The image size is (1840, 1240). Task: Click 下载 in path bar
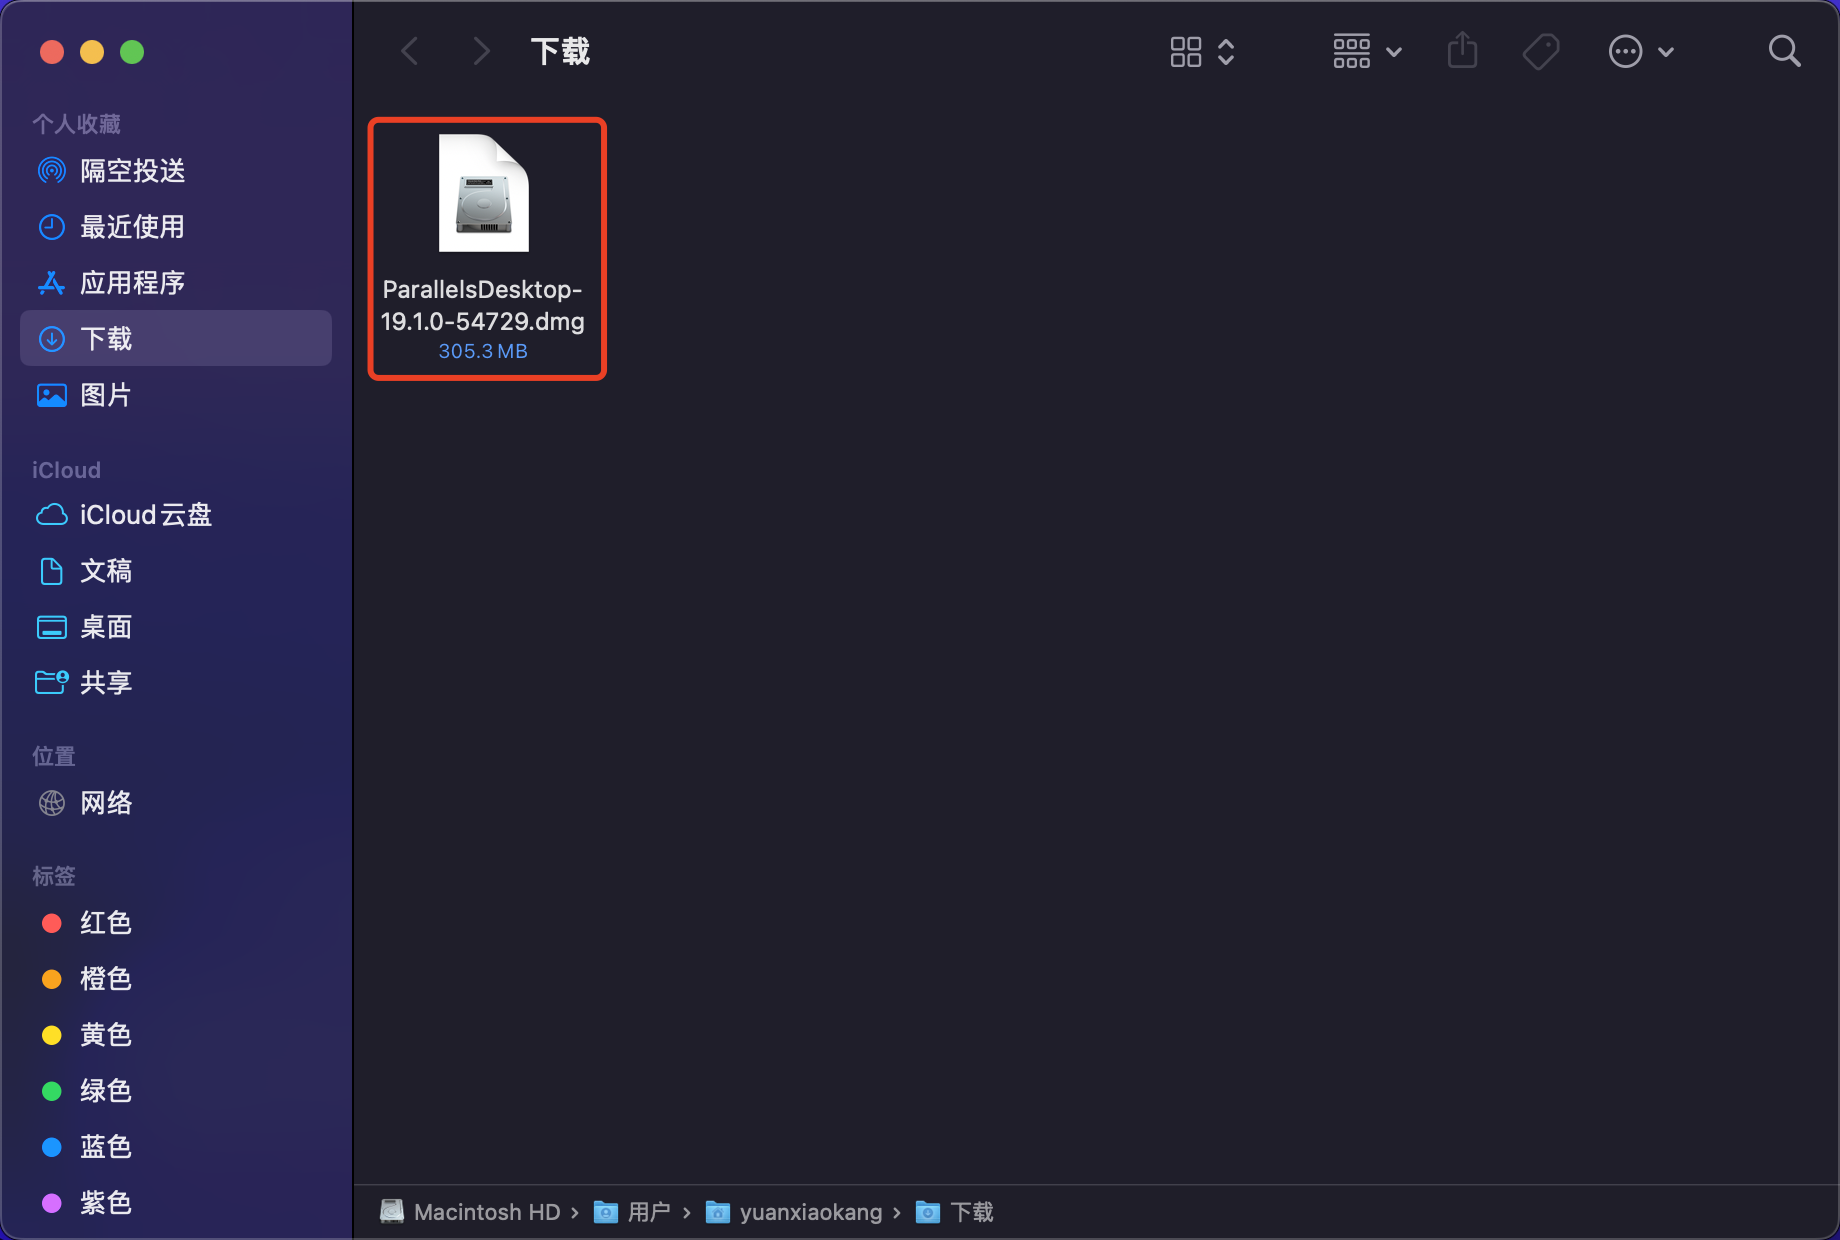pos(955,1212)
